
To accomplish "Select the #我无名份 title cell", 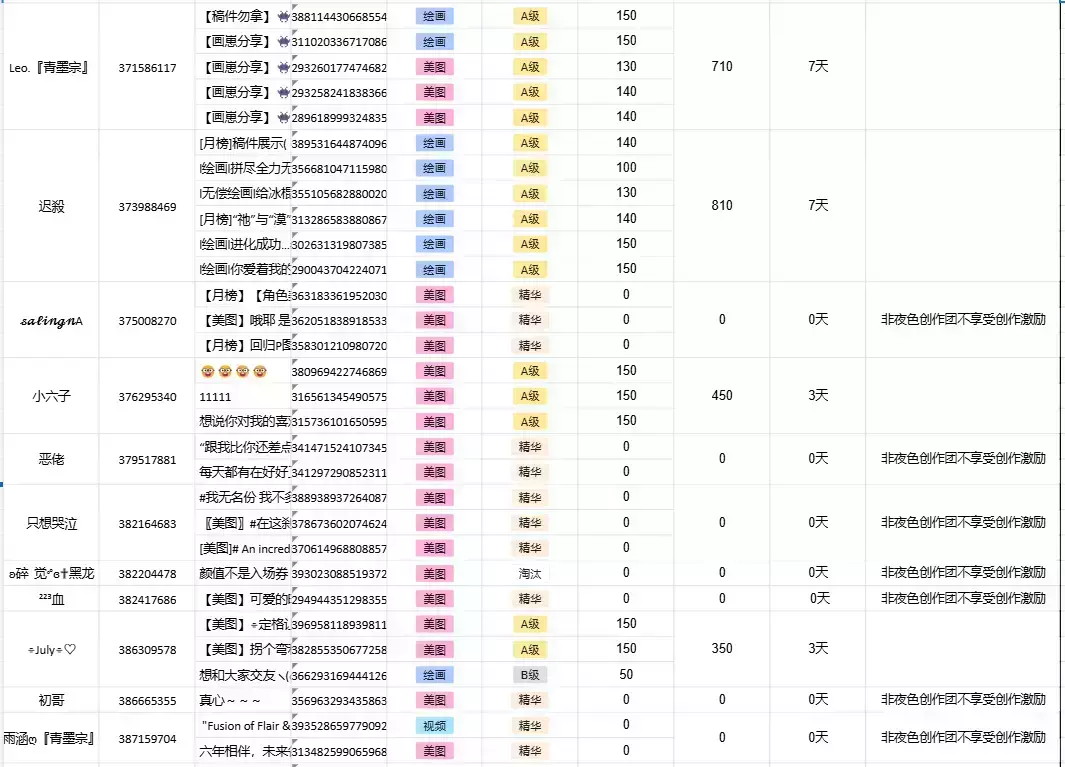I will tap(244, 498).
